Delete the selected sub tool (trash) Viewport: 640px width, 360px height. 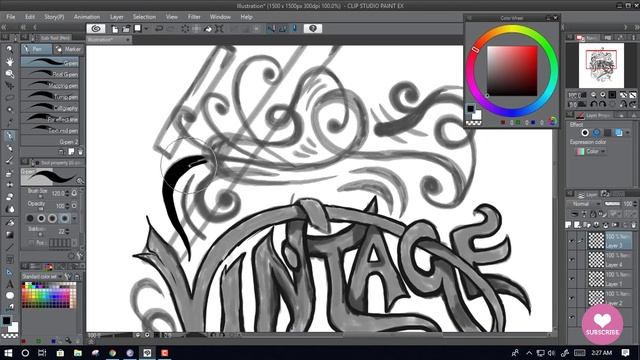[80, 152]
